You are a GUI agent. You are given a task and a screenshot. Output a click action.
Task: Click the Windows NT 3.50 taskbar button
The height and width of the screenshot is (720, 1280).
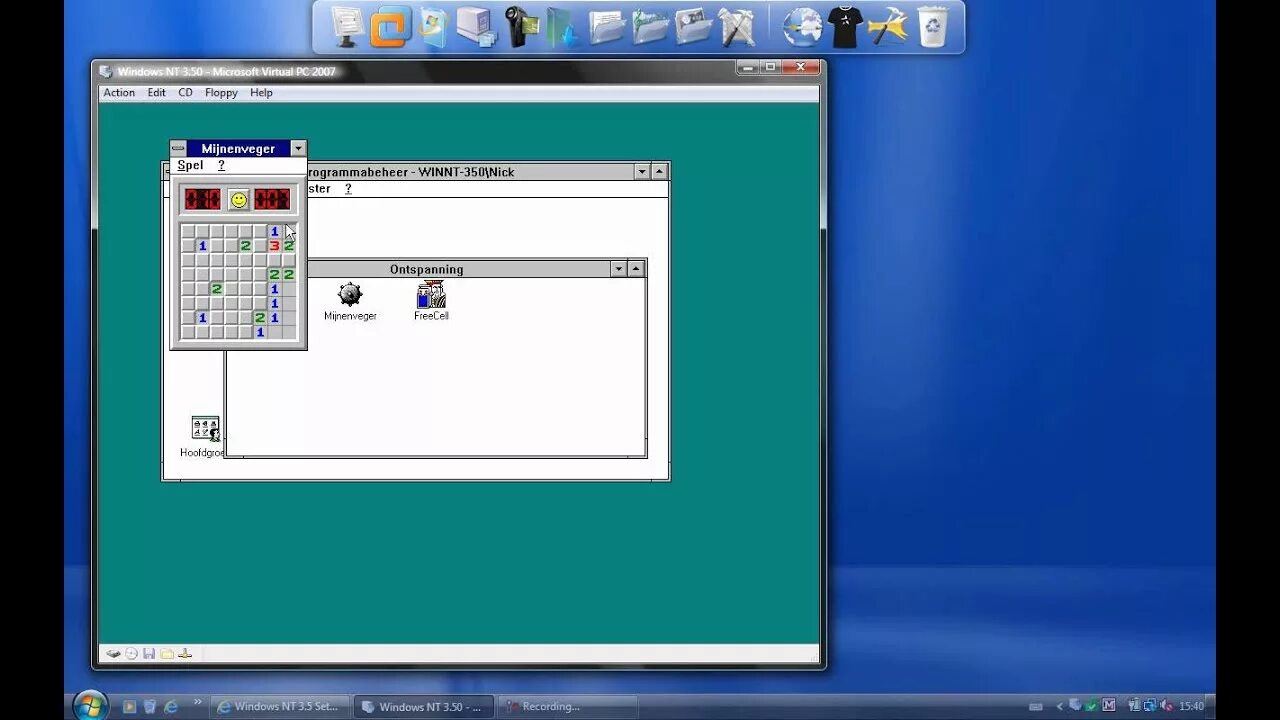[423, 706]
